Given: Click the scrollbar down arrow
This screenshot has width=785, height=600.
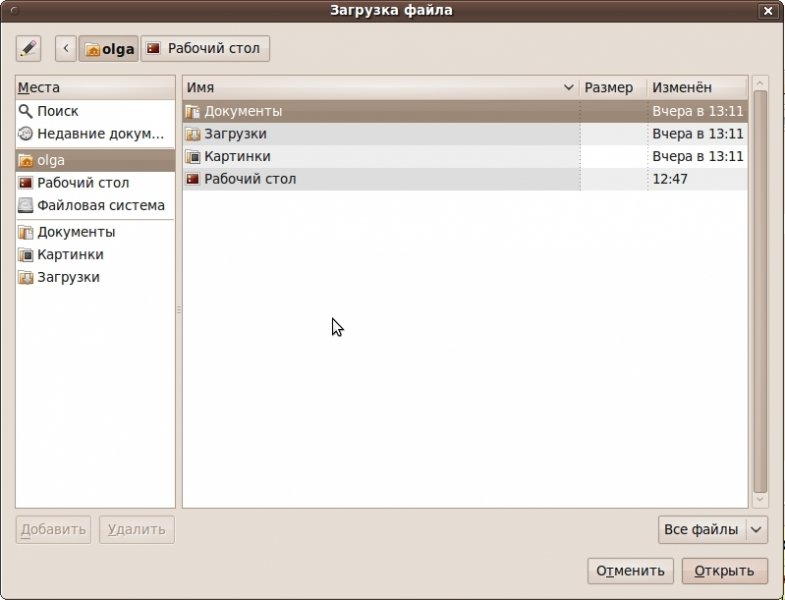Looking at the screenshot, I should coord(760,500).
